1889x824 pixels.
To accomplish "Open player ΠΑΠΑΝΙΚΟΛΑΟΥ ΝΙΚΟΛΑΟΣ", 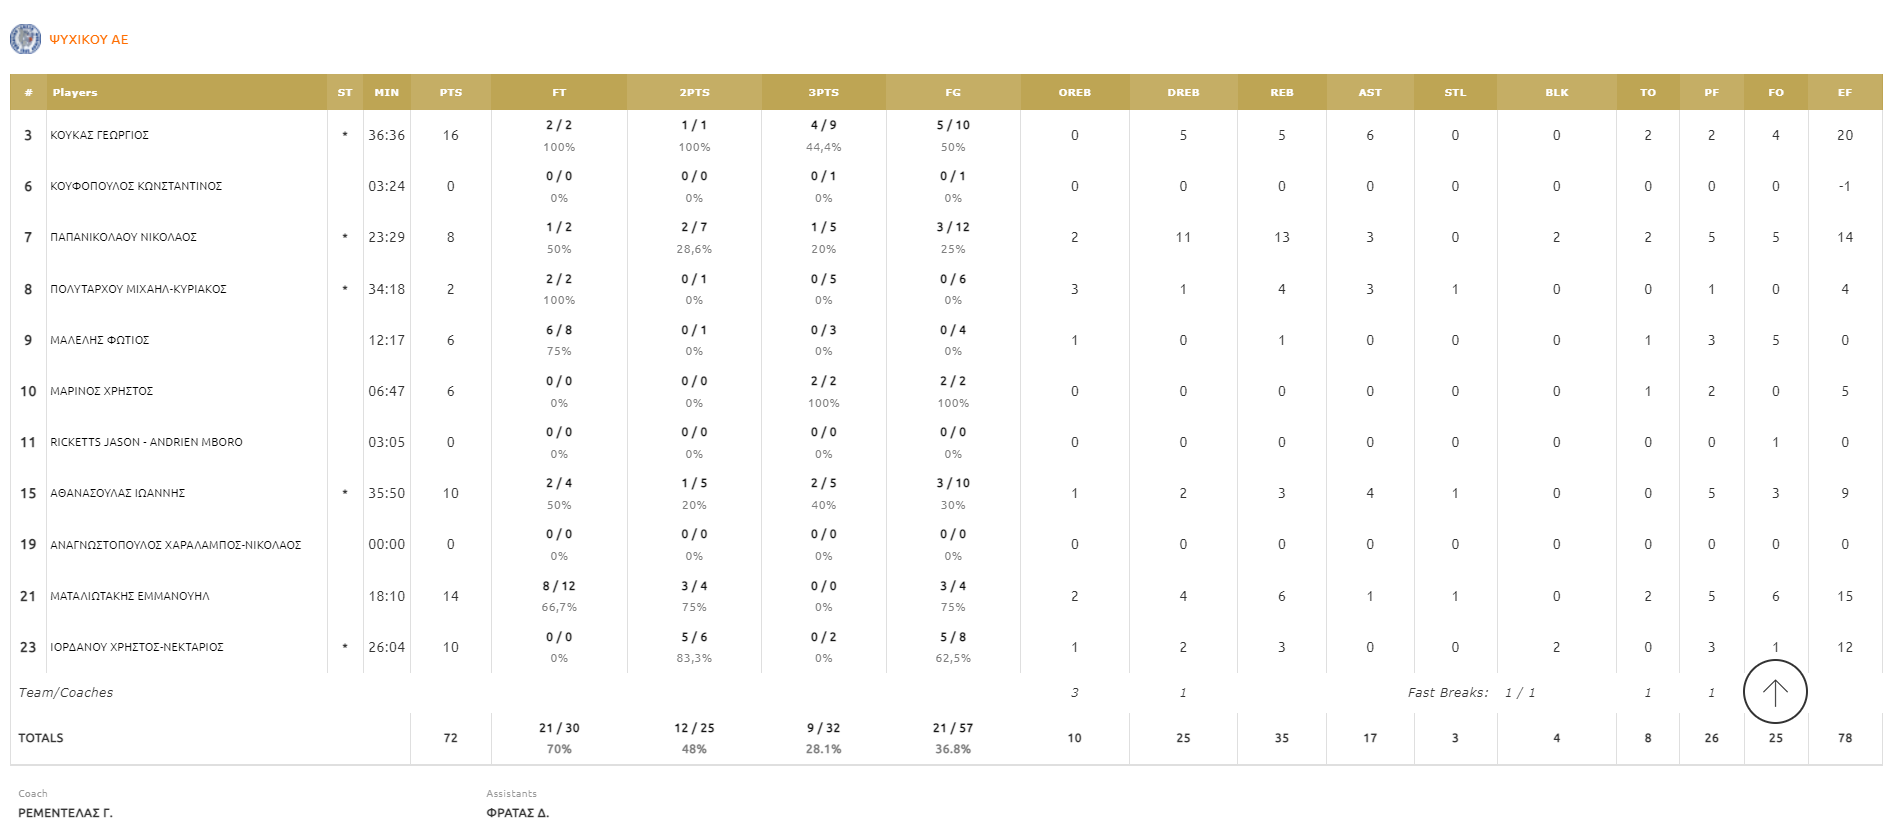I will 124,237.
